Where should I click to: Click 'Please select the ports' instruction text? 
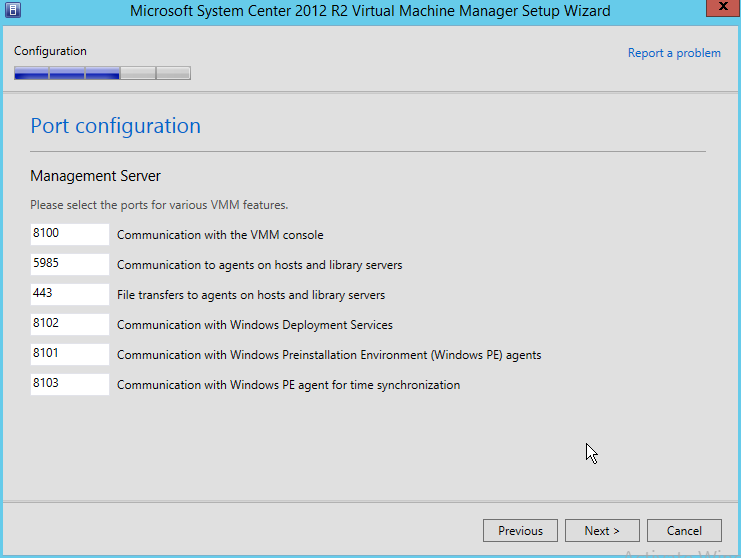tap(159, 205)
